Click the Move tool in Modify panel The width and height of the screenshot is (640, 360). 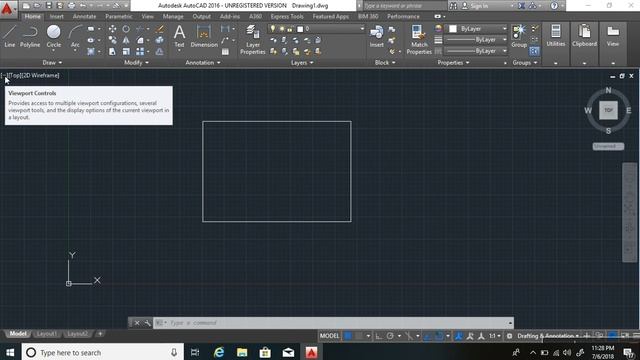pos(112,29)
